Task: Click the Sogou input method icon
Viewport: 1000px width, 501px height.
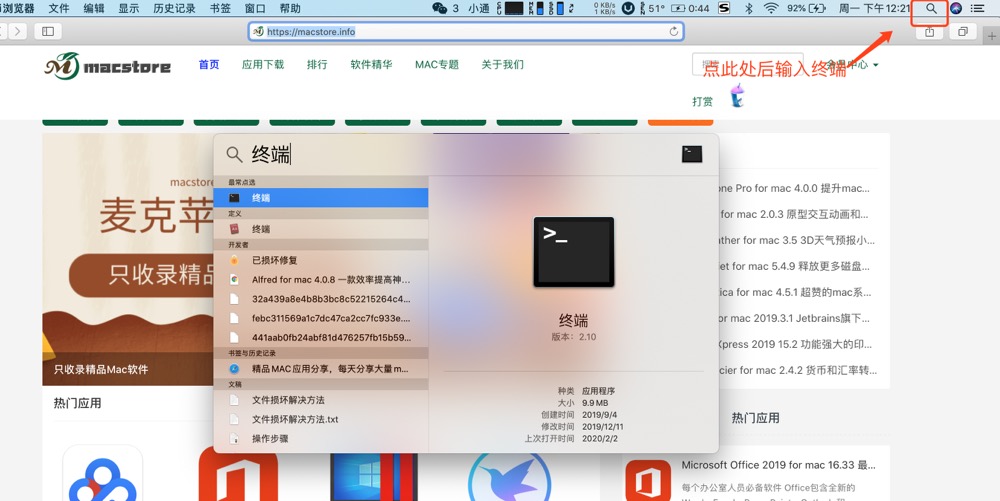Action: click(x=724, y=9)
